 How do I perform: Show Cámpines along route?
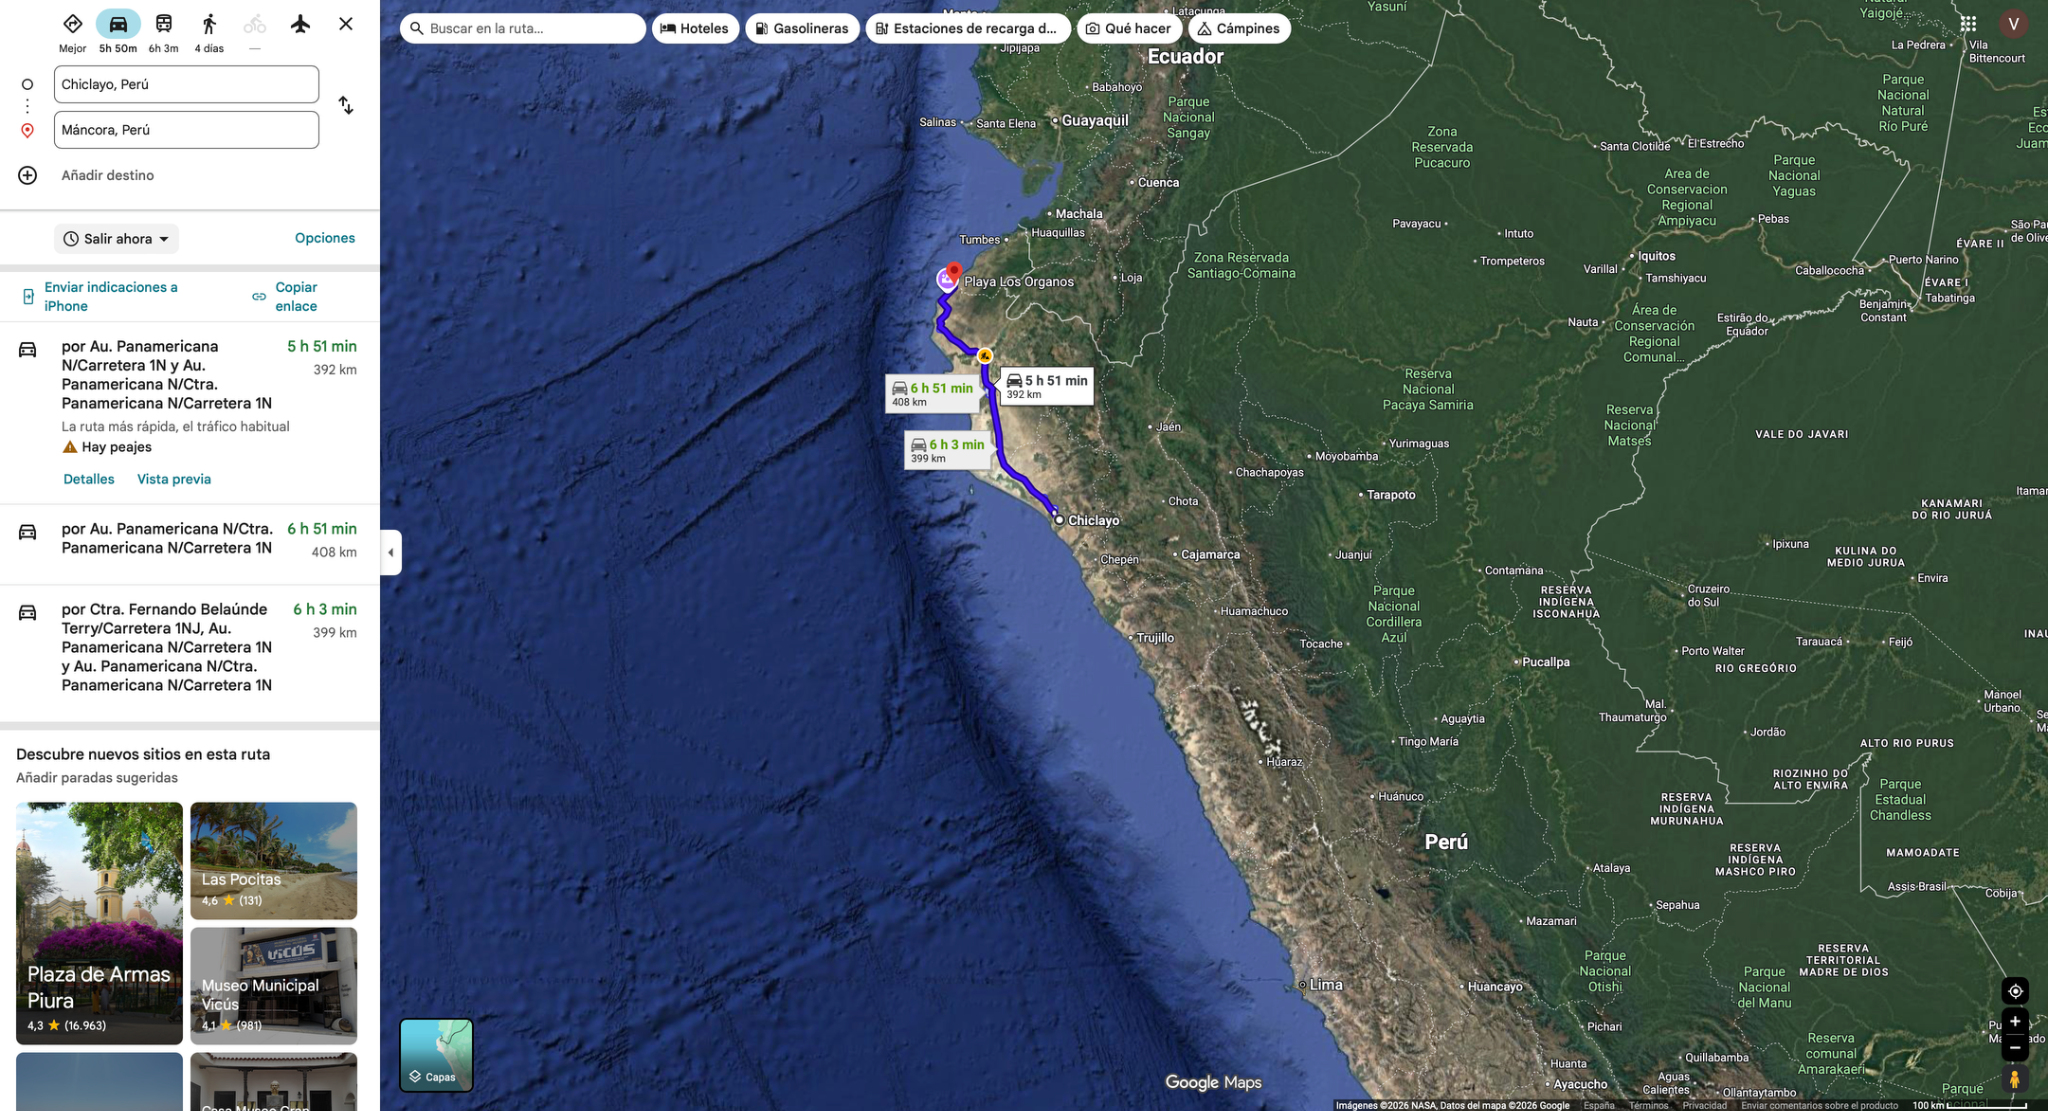pyautogui.click(x=1239, y=28)
